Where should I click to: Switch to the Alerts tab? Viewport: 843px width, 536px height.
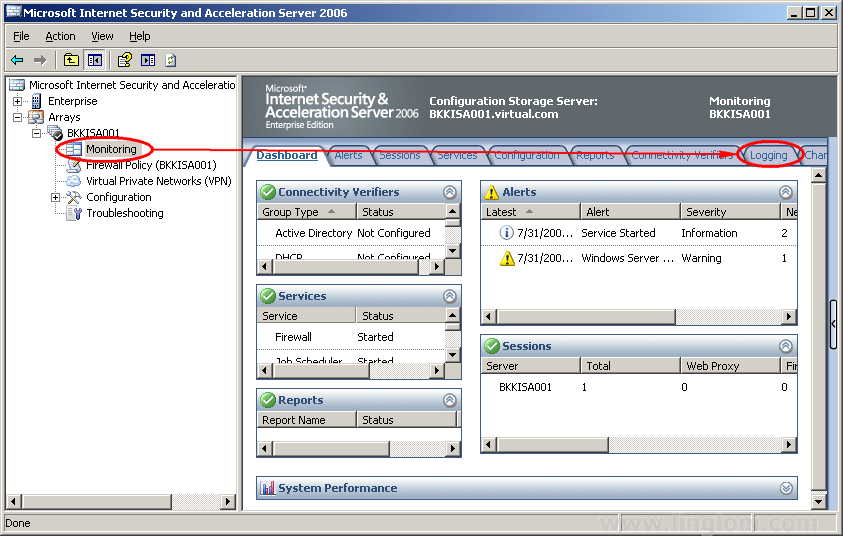(x=348, y=155)
